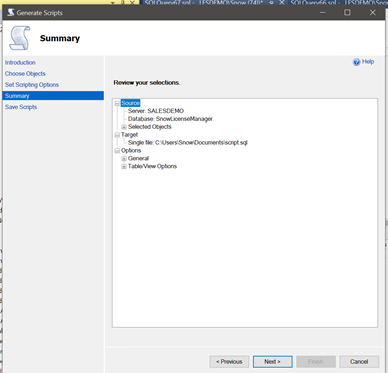Click the Generate Scripts title bar icon
The image size is (388, 373).
[x=11, y=13]
